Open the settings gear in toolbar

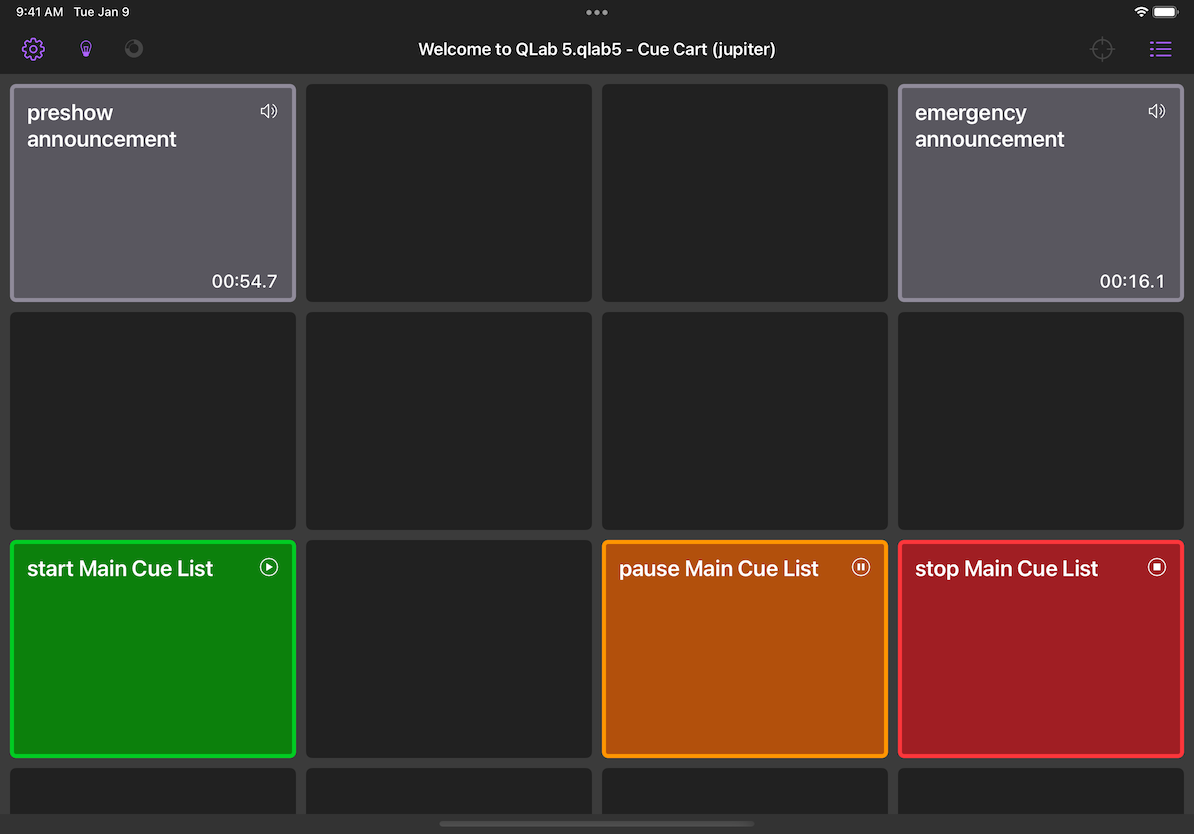click(x=33, y=49)
